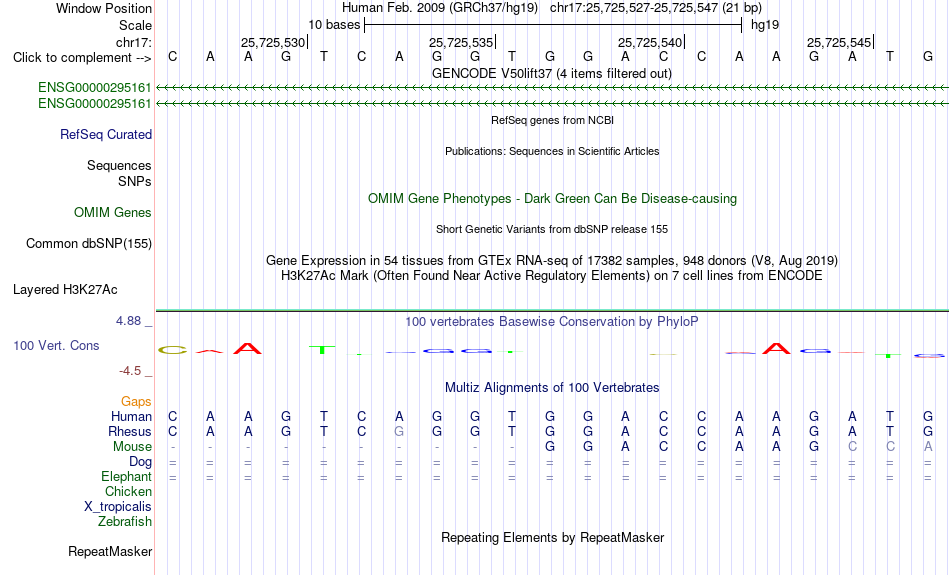Select the Sequences track label
950x575 pixels.
(119, 165)
